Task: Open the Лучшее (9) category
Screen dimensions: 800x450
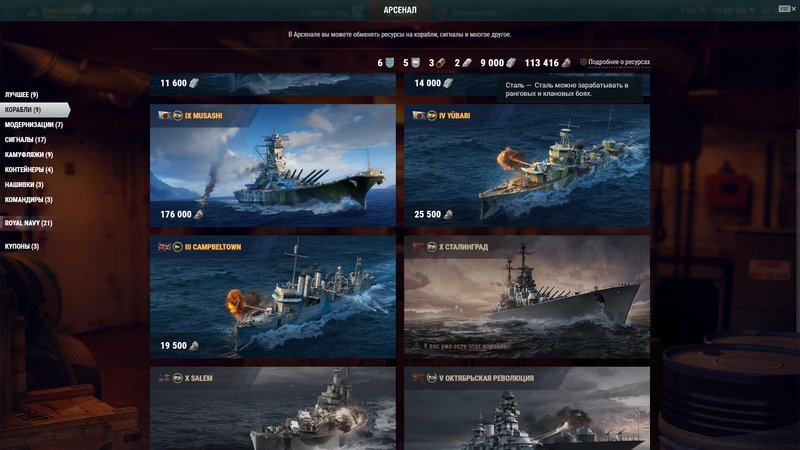Action: (21, 95)
